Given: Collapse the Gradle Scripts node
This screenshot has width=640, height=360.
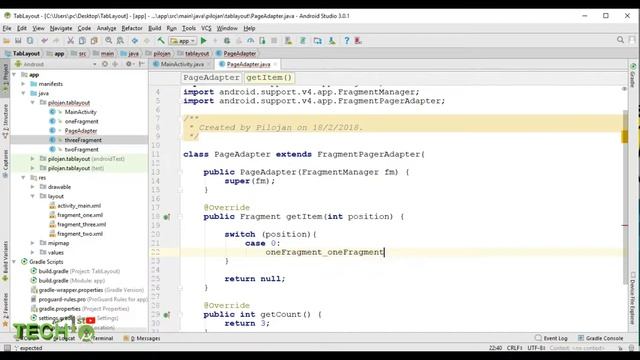Looking at the screenshot, I should click(x=15, y=262).
